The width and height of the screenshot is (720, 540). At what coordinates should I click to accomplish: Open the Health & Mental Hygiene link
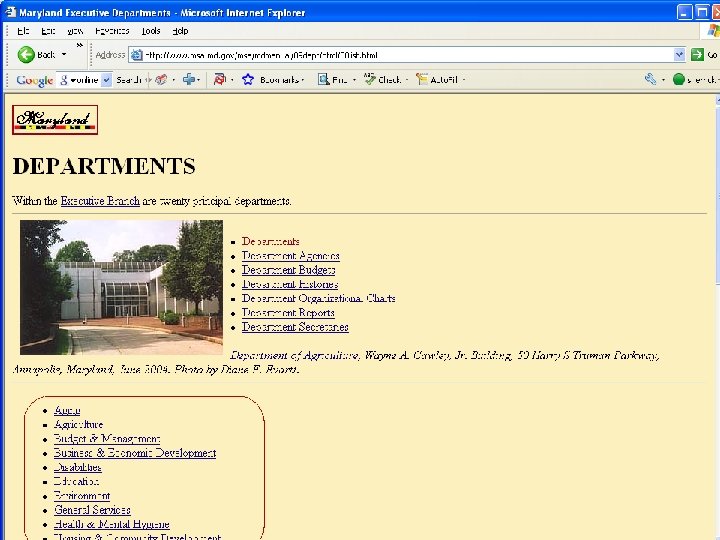coord(112,524)
